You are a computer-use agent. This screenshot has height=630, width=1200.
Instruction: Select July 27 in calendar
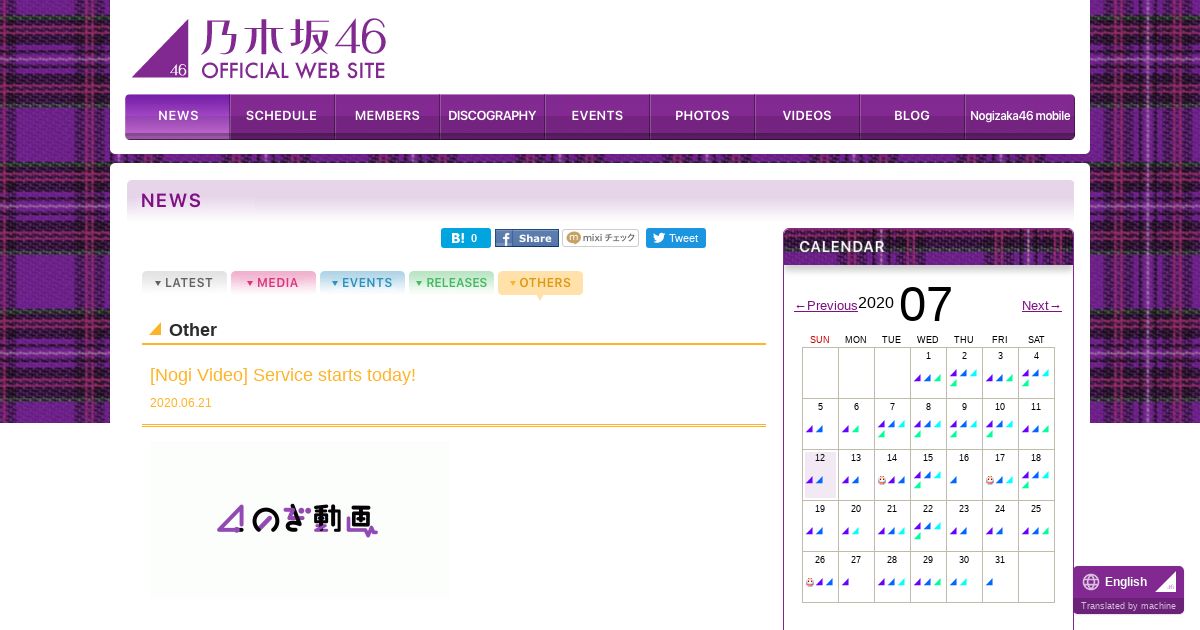click(856, 577)
